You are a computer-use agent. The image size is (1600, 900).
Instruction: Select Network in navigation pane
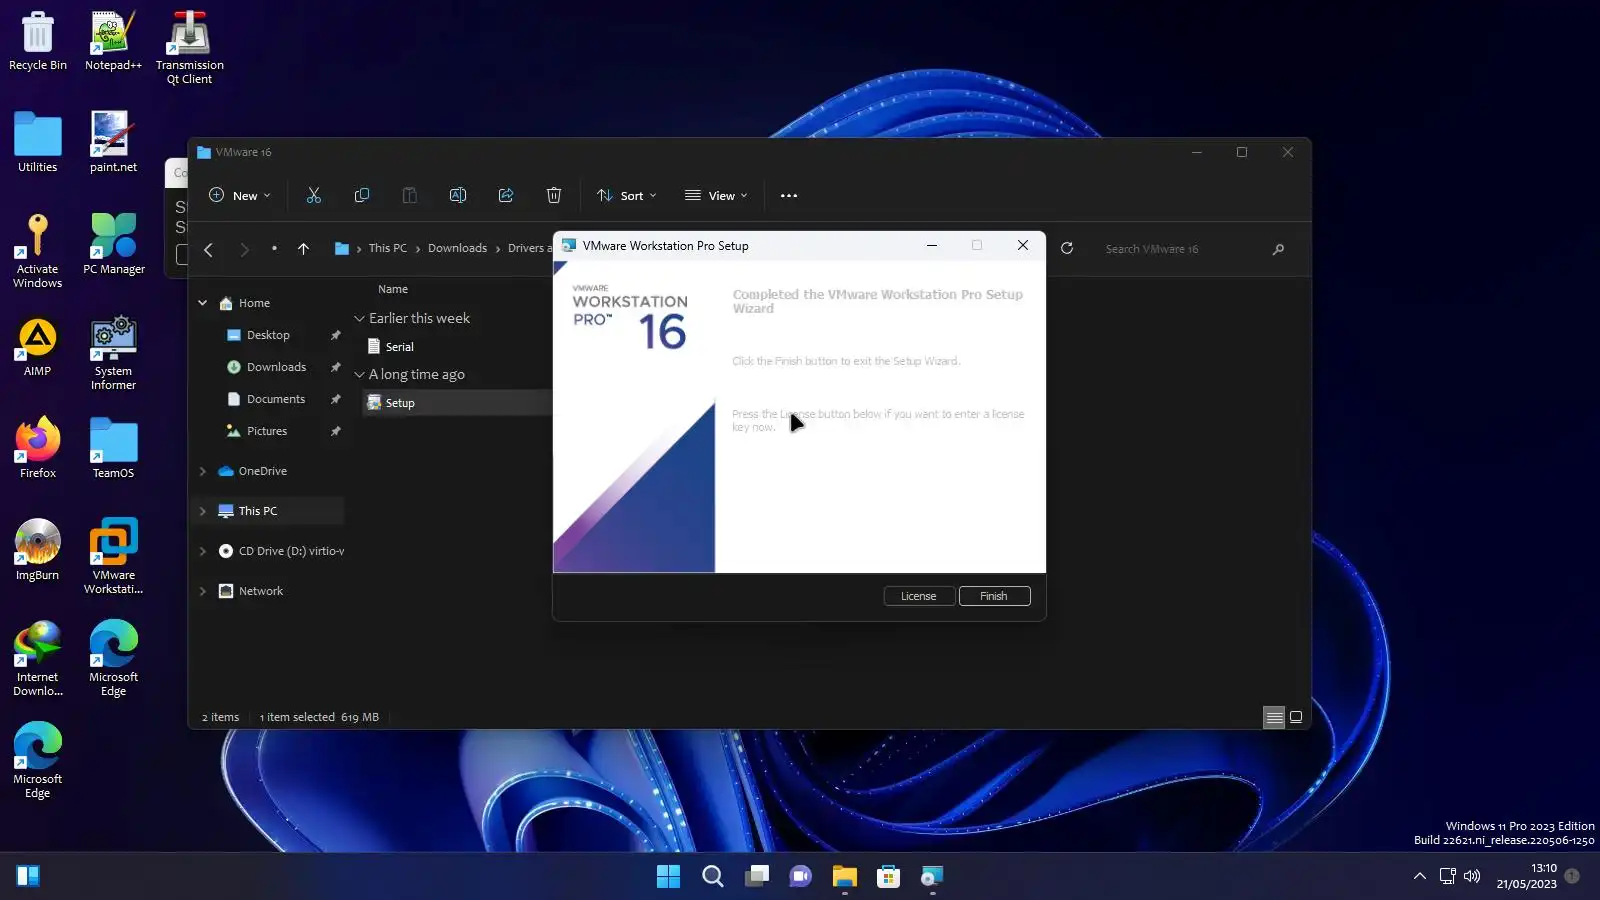(x=261, y=591)
